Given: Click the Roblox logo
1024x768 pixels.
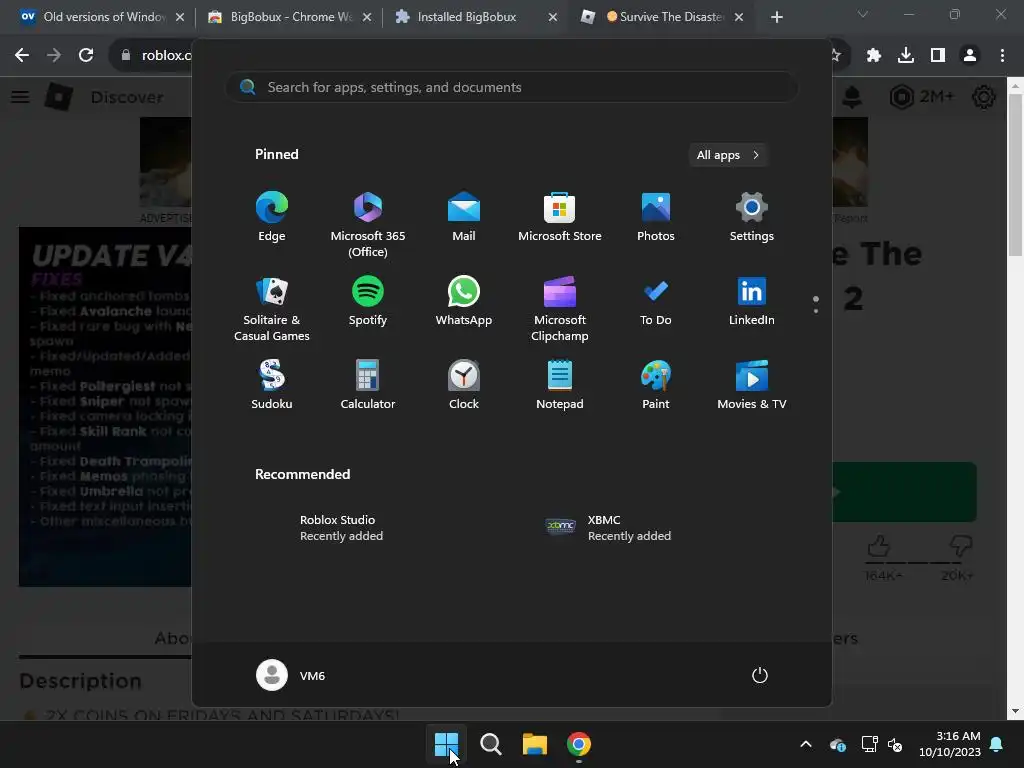Looking at the screenshot, I should pos(58,97).
